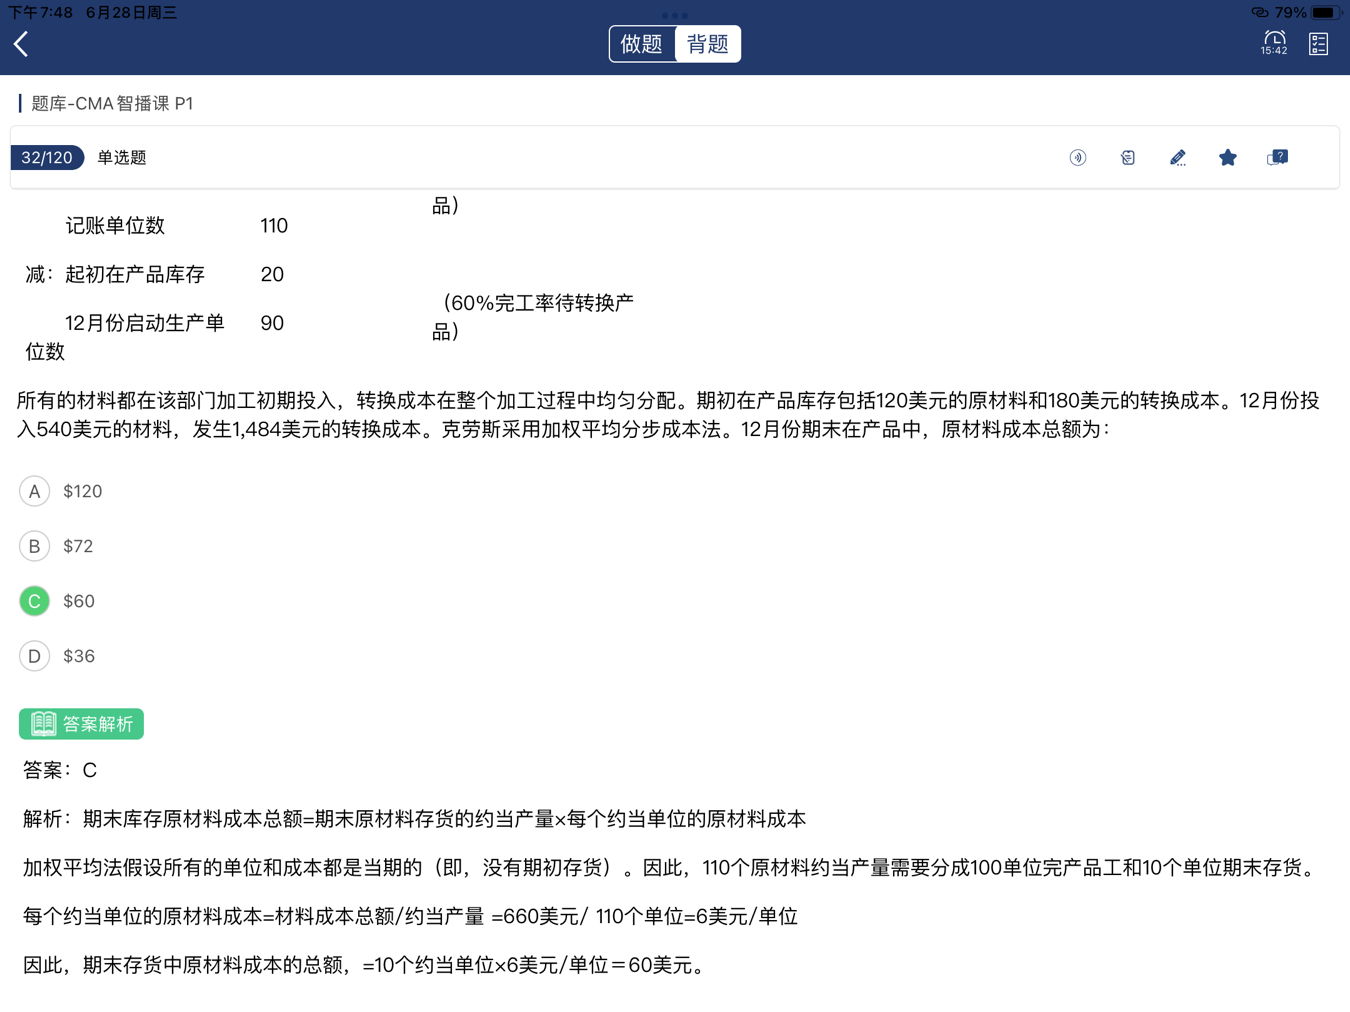Screen dimensions: 1350x1012
Task: Open the notes clipboard icon
Action: [x=1128, y=158]
